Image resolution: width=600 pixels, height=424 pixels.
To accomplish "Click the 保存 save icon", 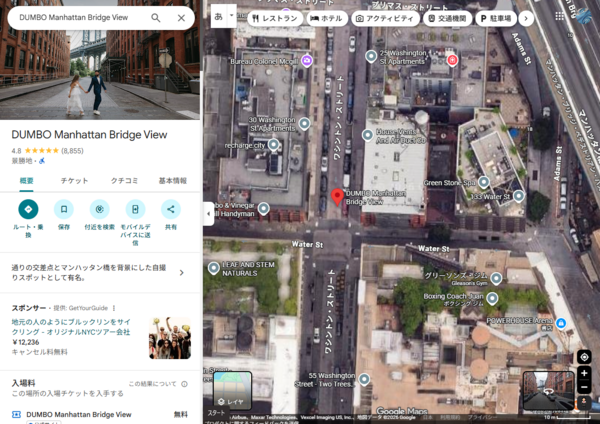I will (64, 209).
